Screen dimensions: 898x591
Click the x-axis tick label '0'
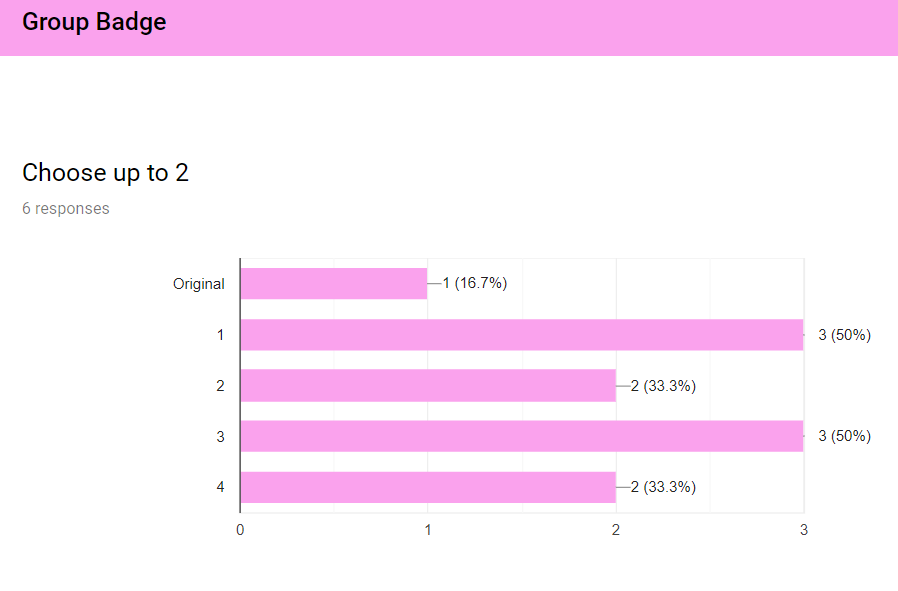point(240,530)
